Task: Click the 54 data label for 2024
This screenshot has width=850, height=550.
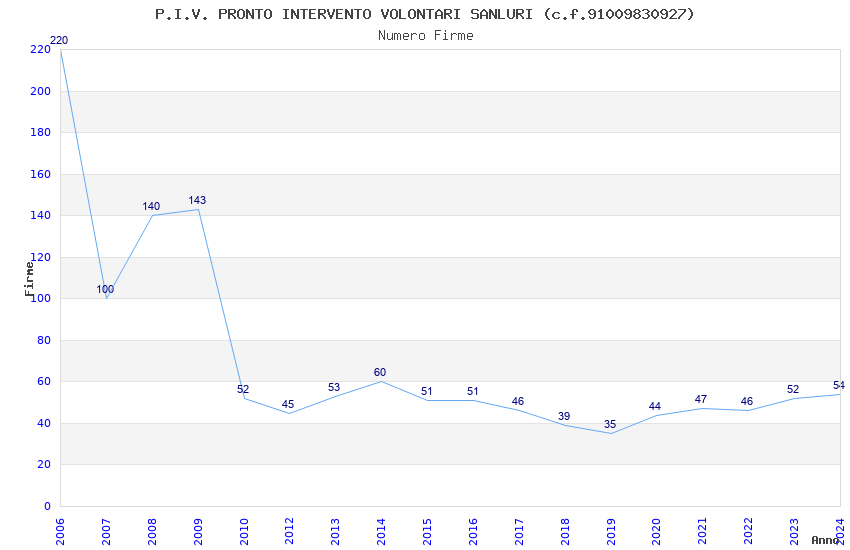Action: click(839, 385)
